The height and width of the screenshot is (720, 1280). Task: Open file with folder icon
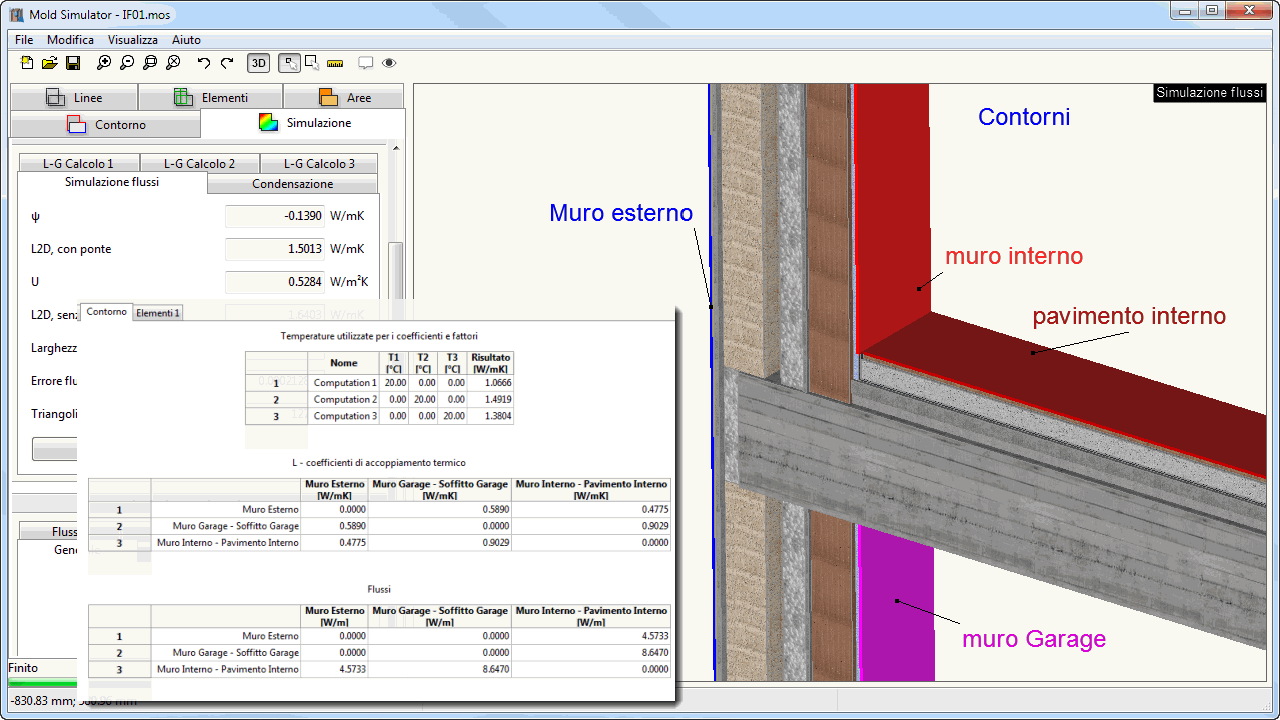coord(49,63)
